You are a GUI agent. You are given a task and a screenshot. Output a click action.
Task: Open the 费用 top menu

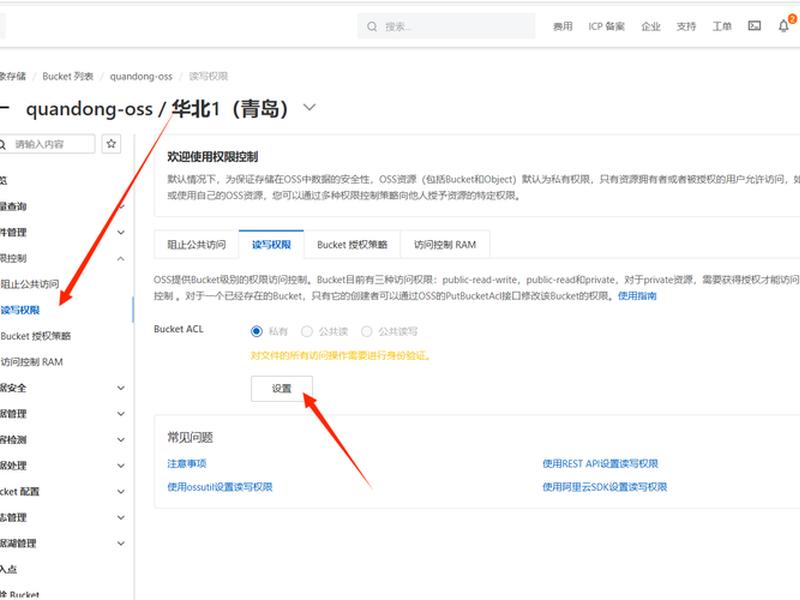point(562,26)
